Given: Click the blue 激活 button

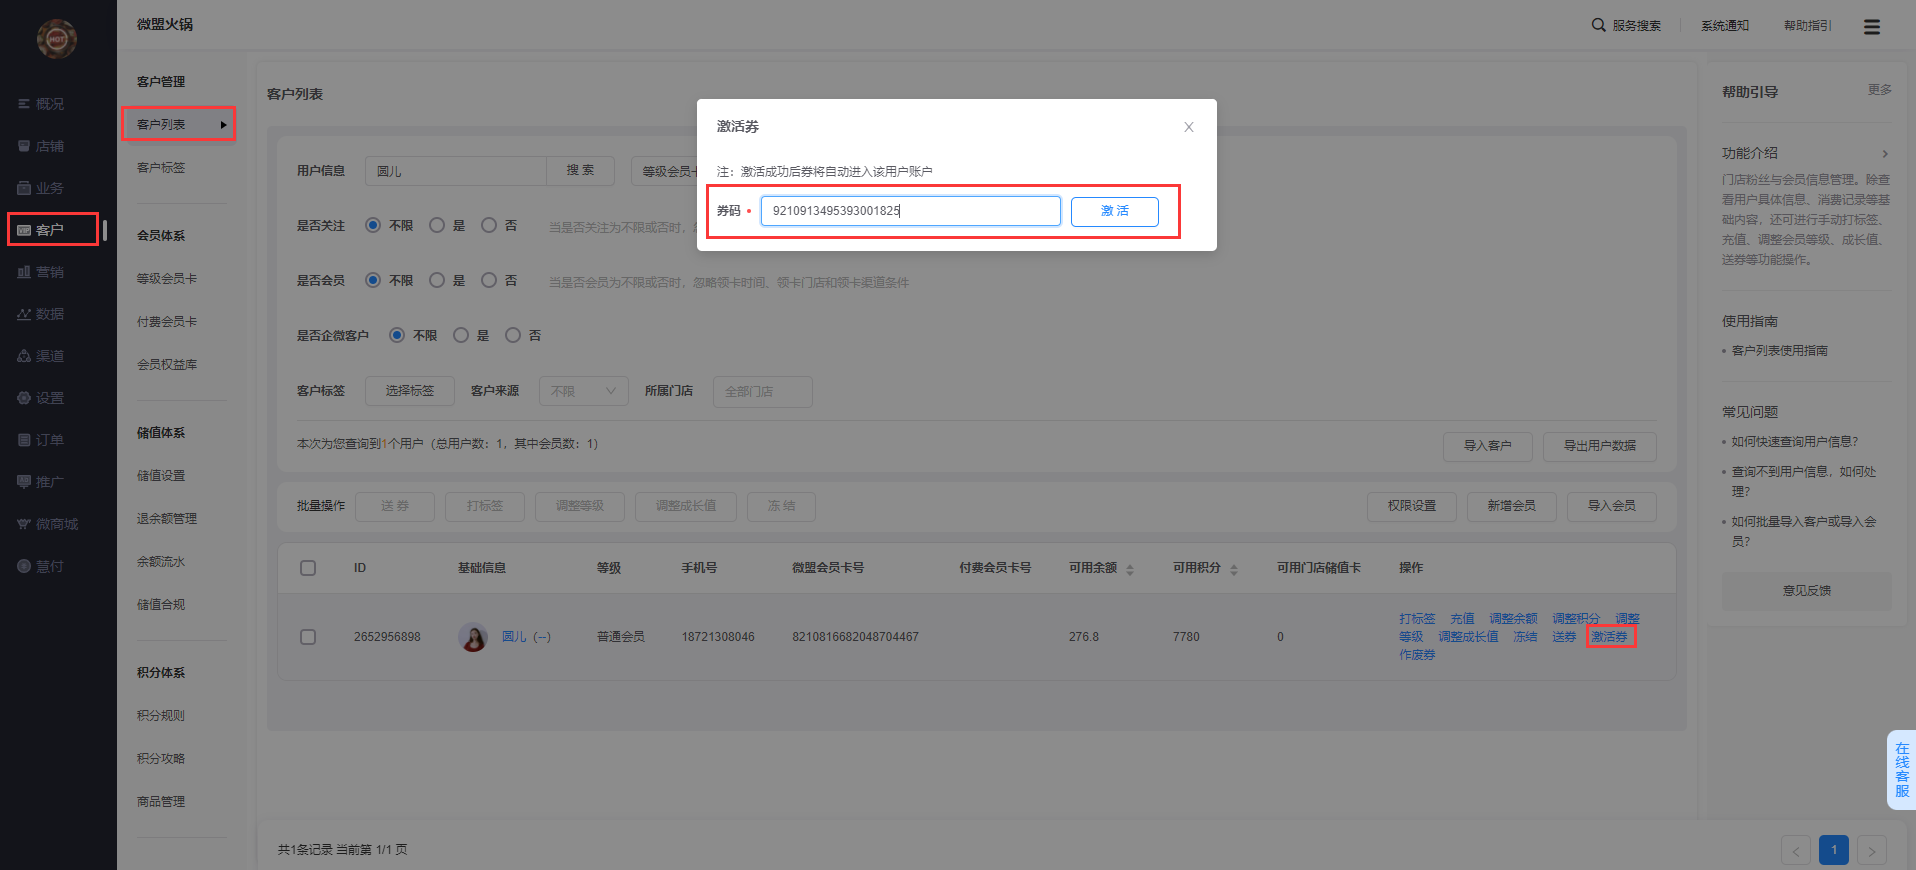Looking at the screenshot, I should [1114, 211].
